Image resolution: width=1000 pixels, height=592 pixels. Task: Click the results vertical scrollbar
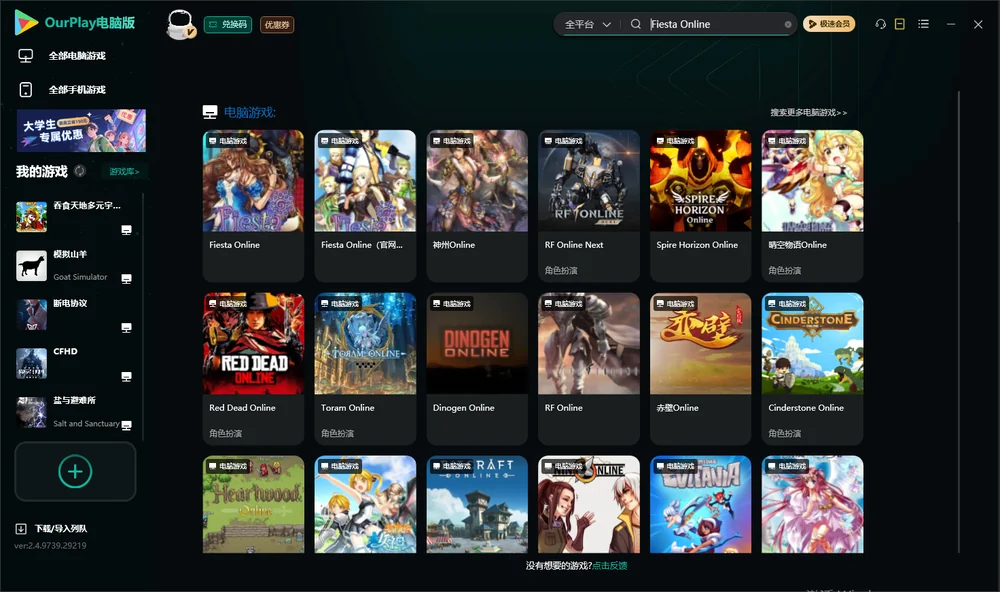[959, 322]
